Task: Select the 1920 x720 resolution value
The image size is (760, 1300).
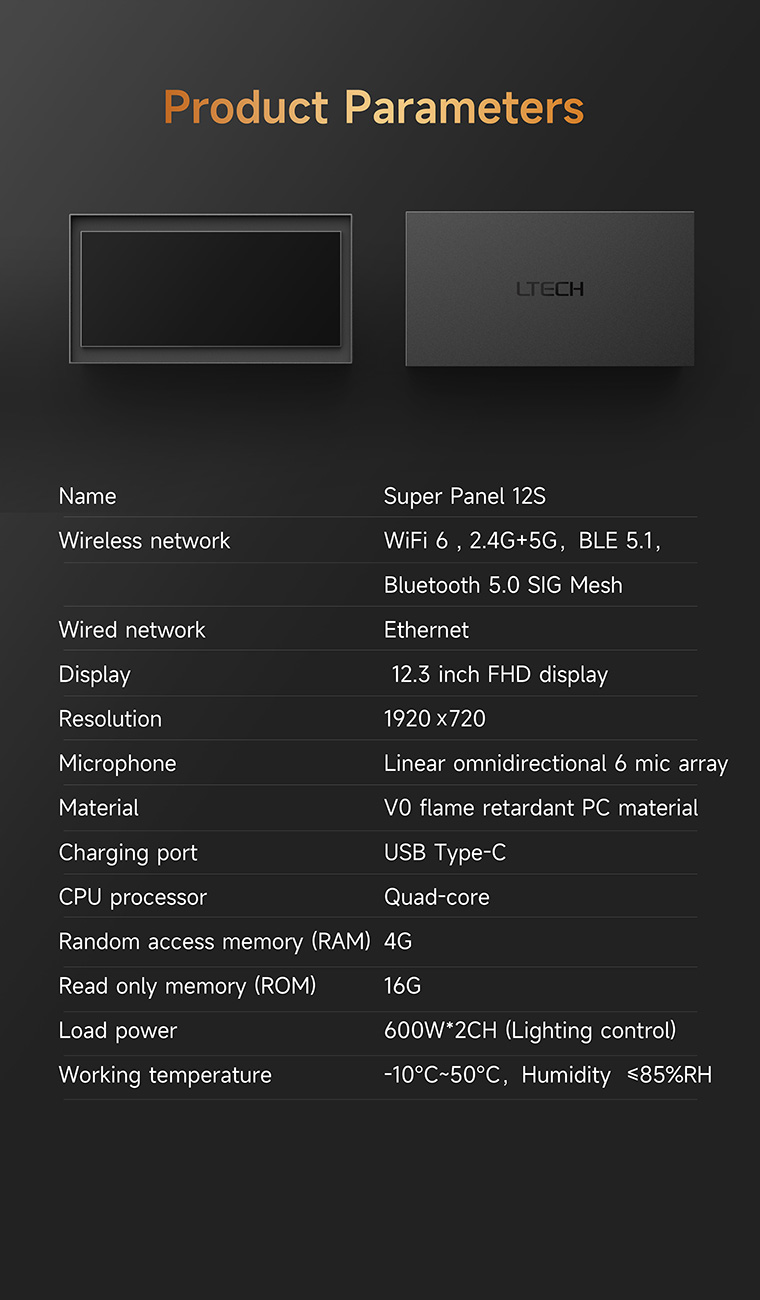Action: (435, 719)
